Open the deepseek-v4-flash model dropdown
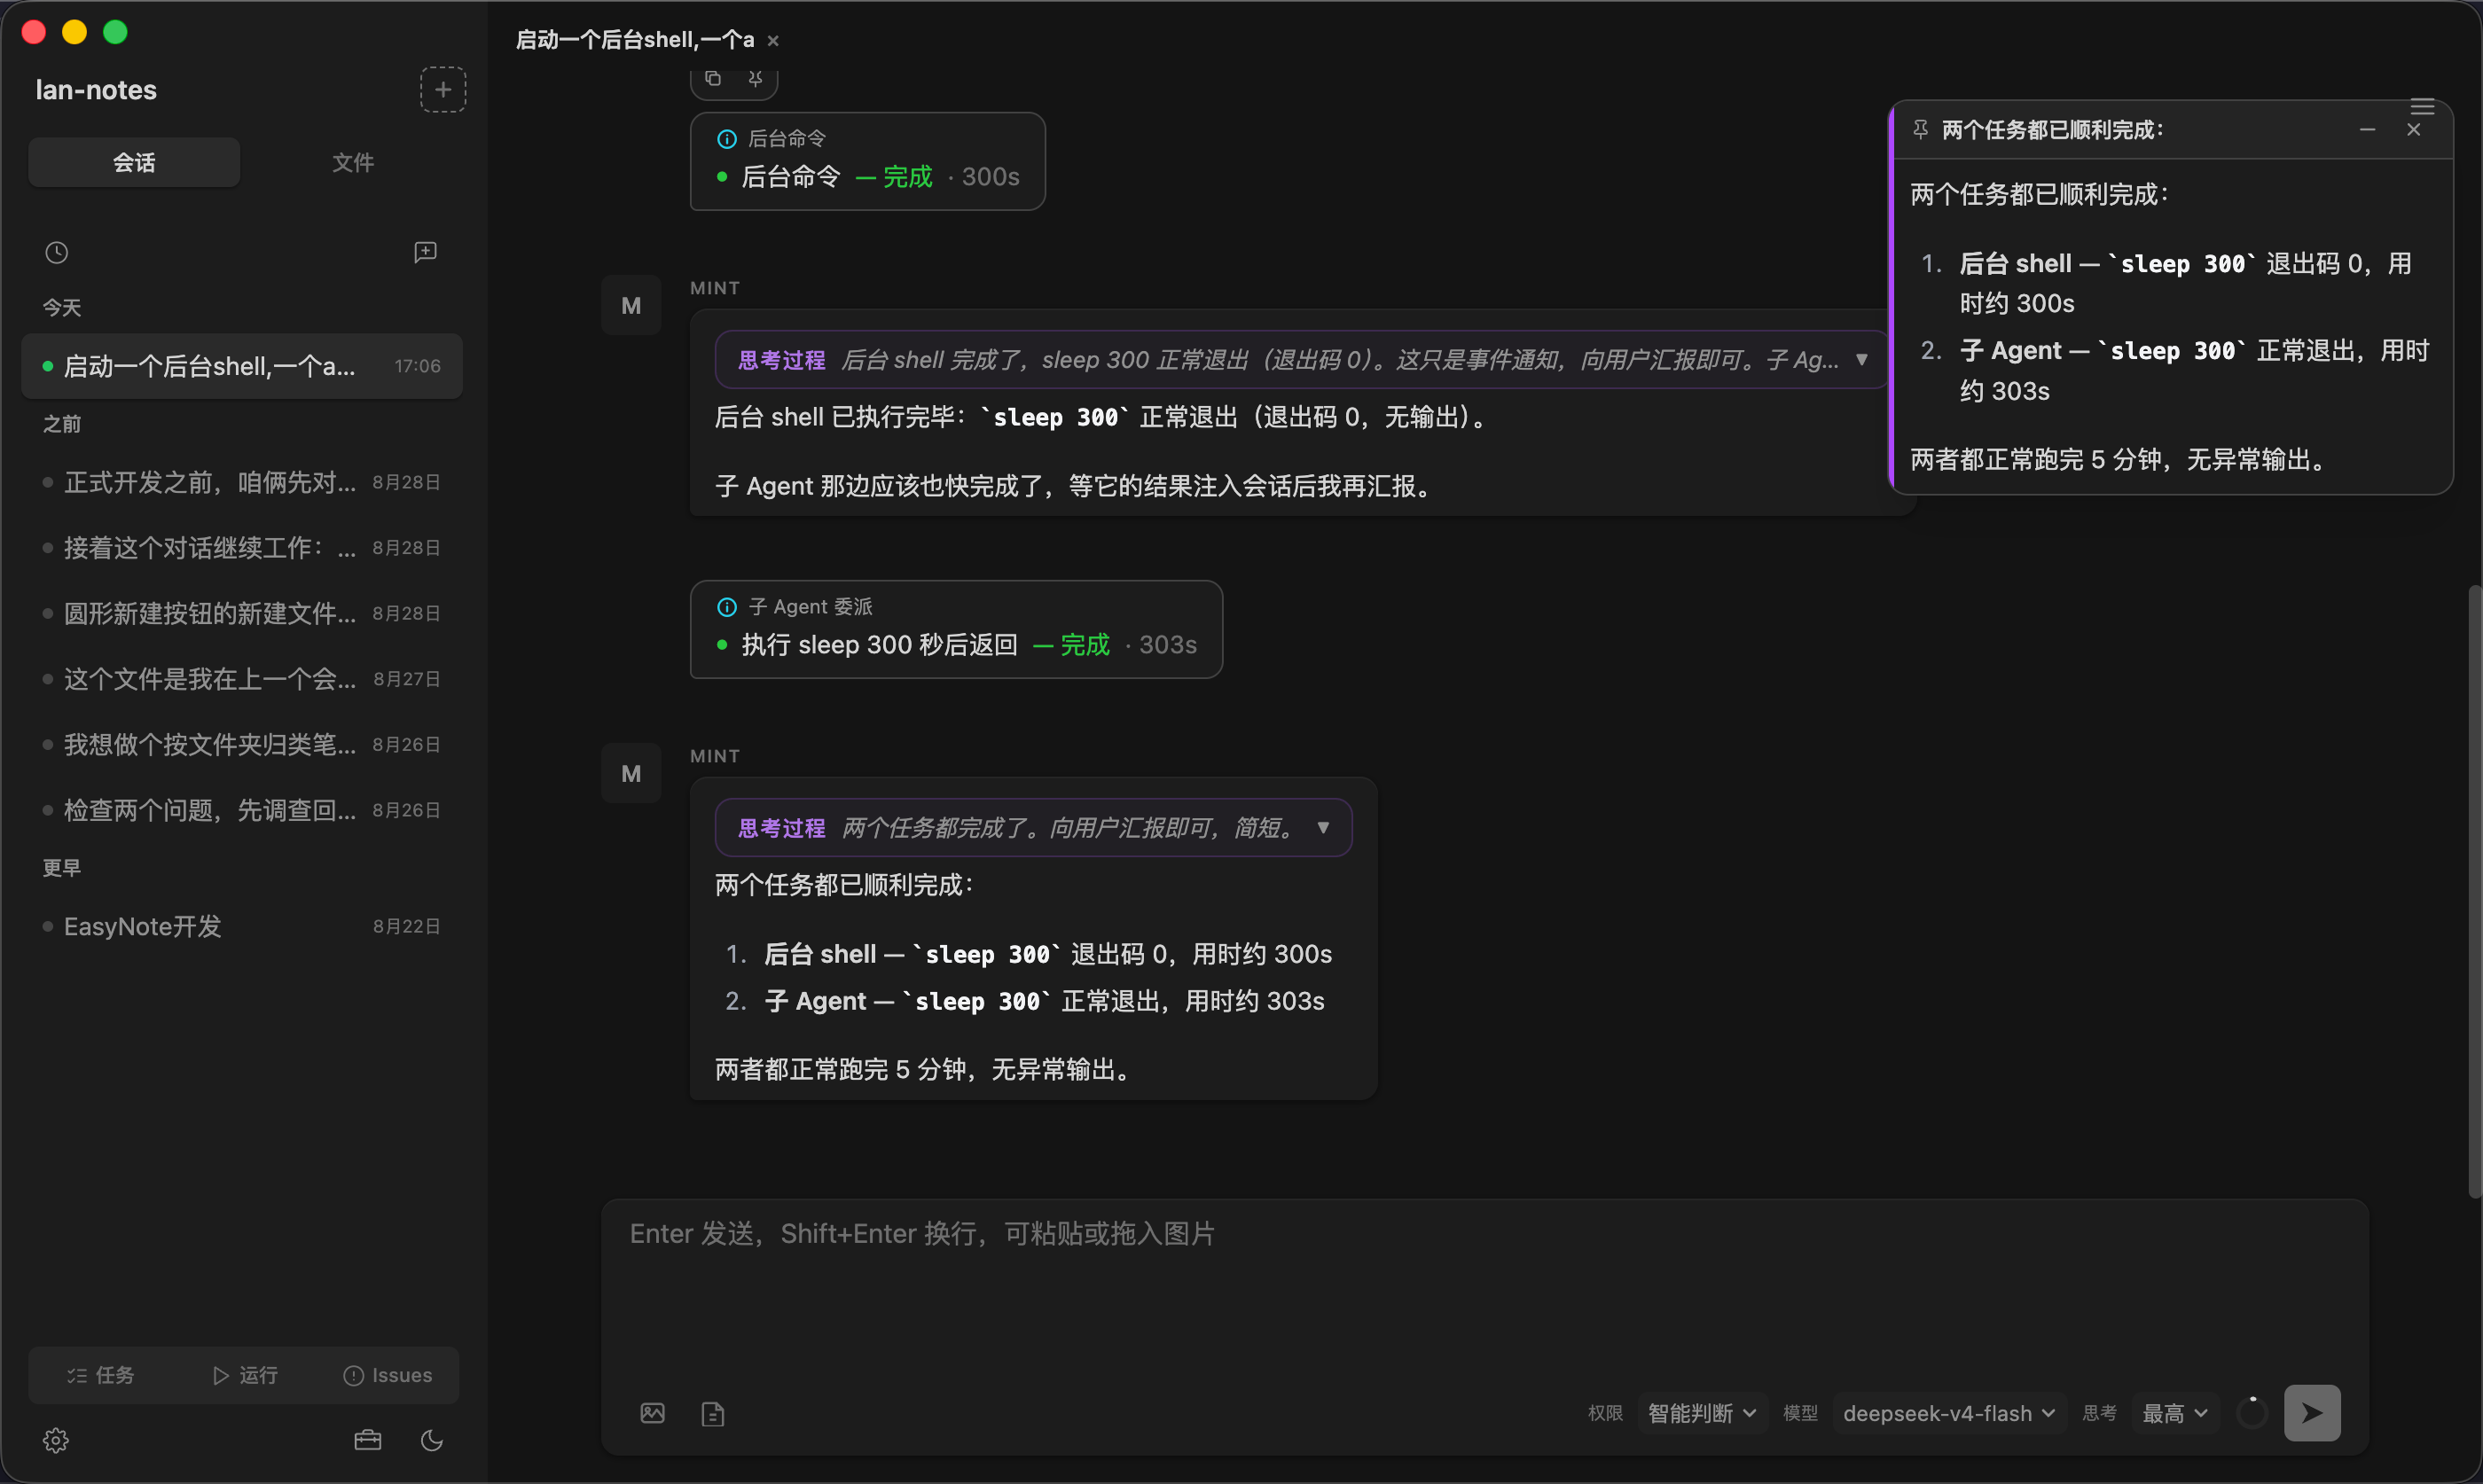 1949,1413
